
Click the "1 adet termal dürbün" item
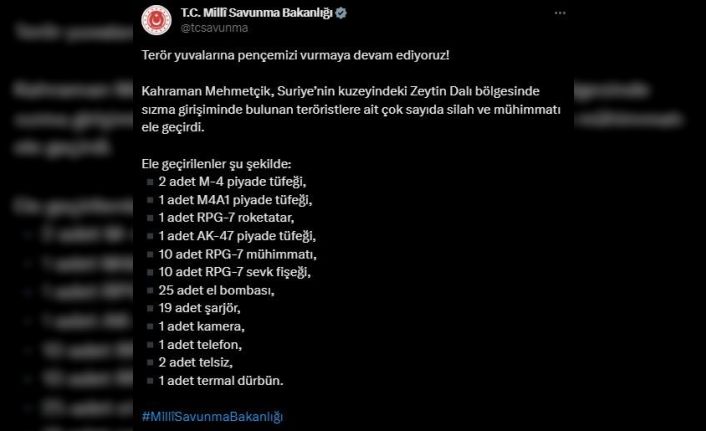click(219, 380)
